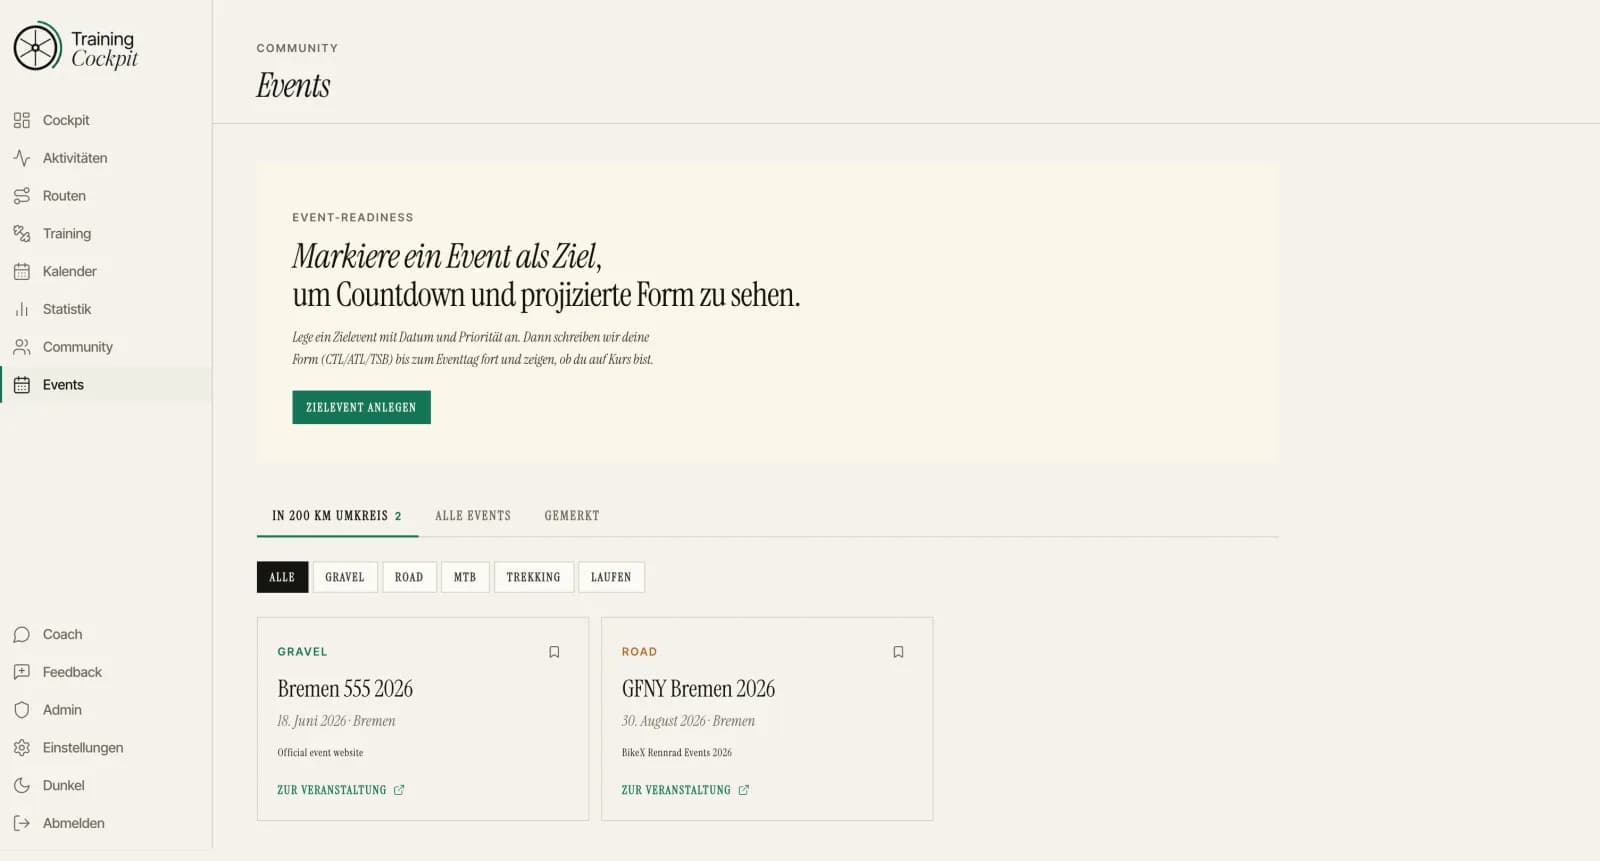Open Routen from the sidebar

click(x=106, y=196)
